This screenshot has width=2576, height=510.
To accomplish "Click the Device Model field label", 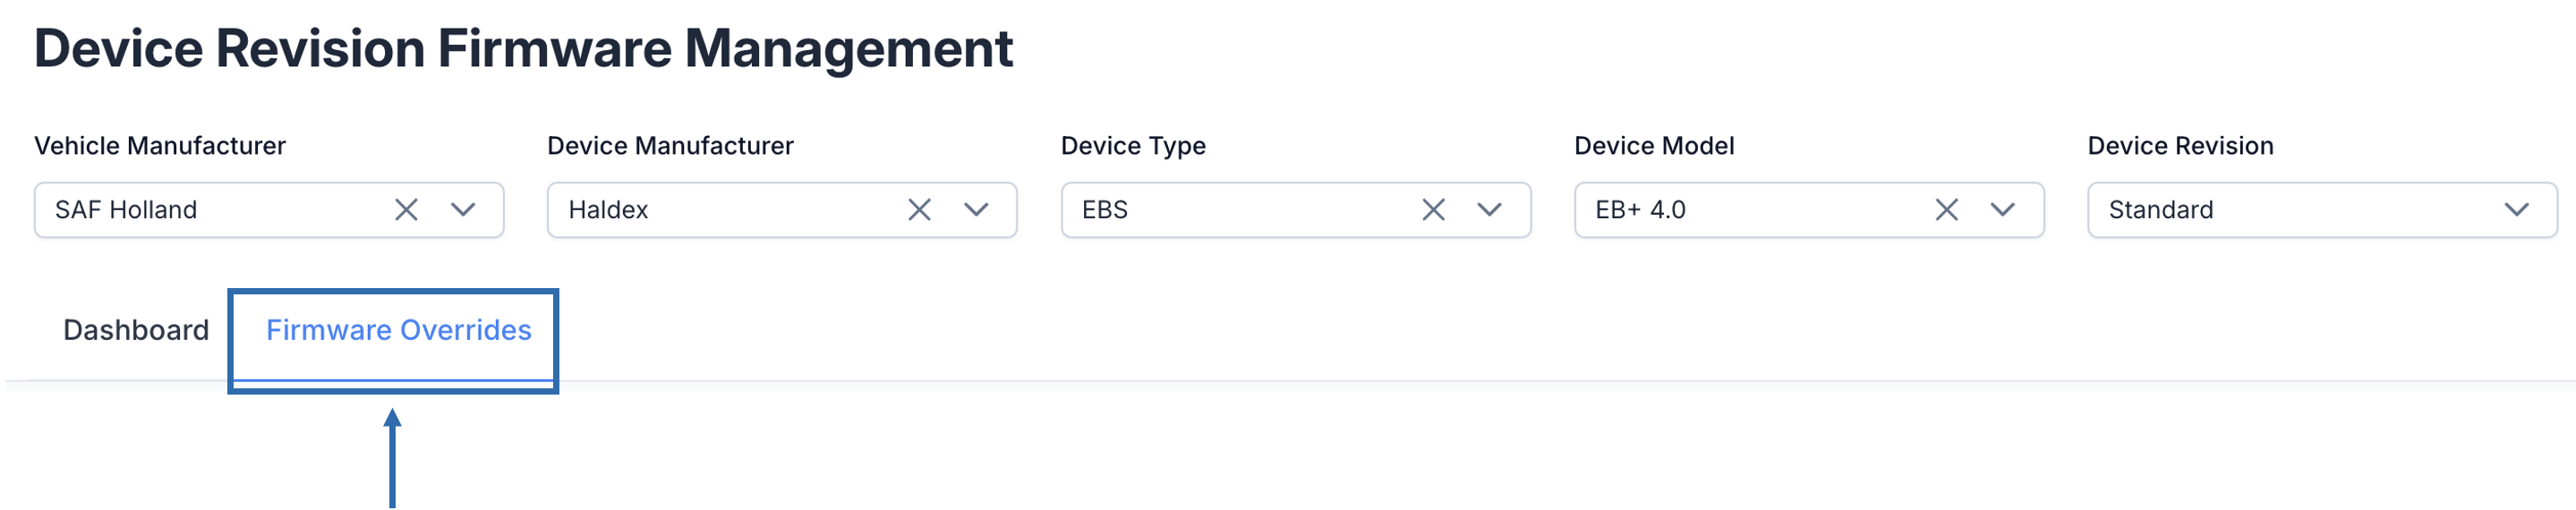I will coord(1654,146).
